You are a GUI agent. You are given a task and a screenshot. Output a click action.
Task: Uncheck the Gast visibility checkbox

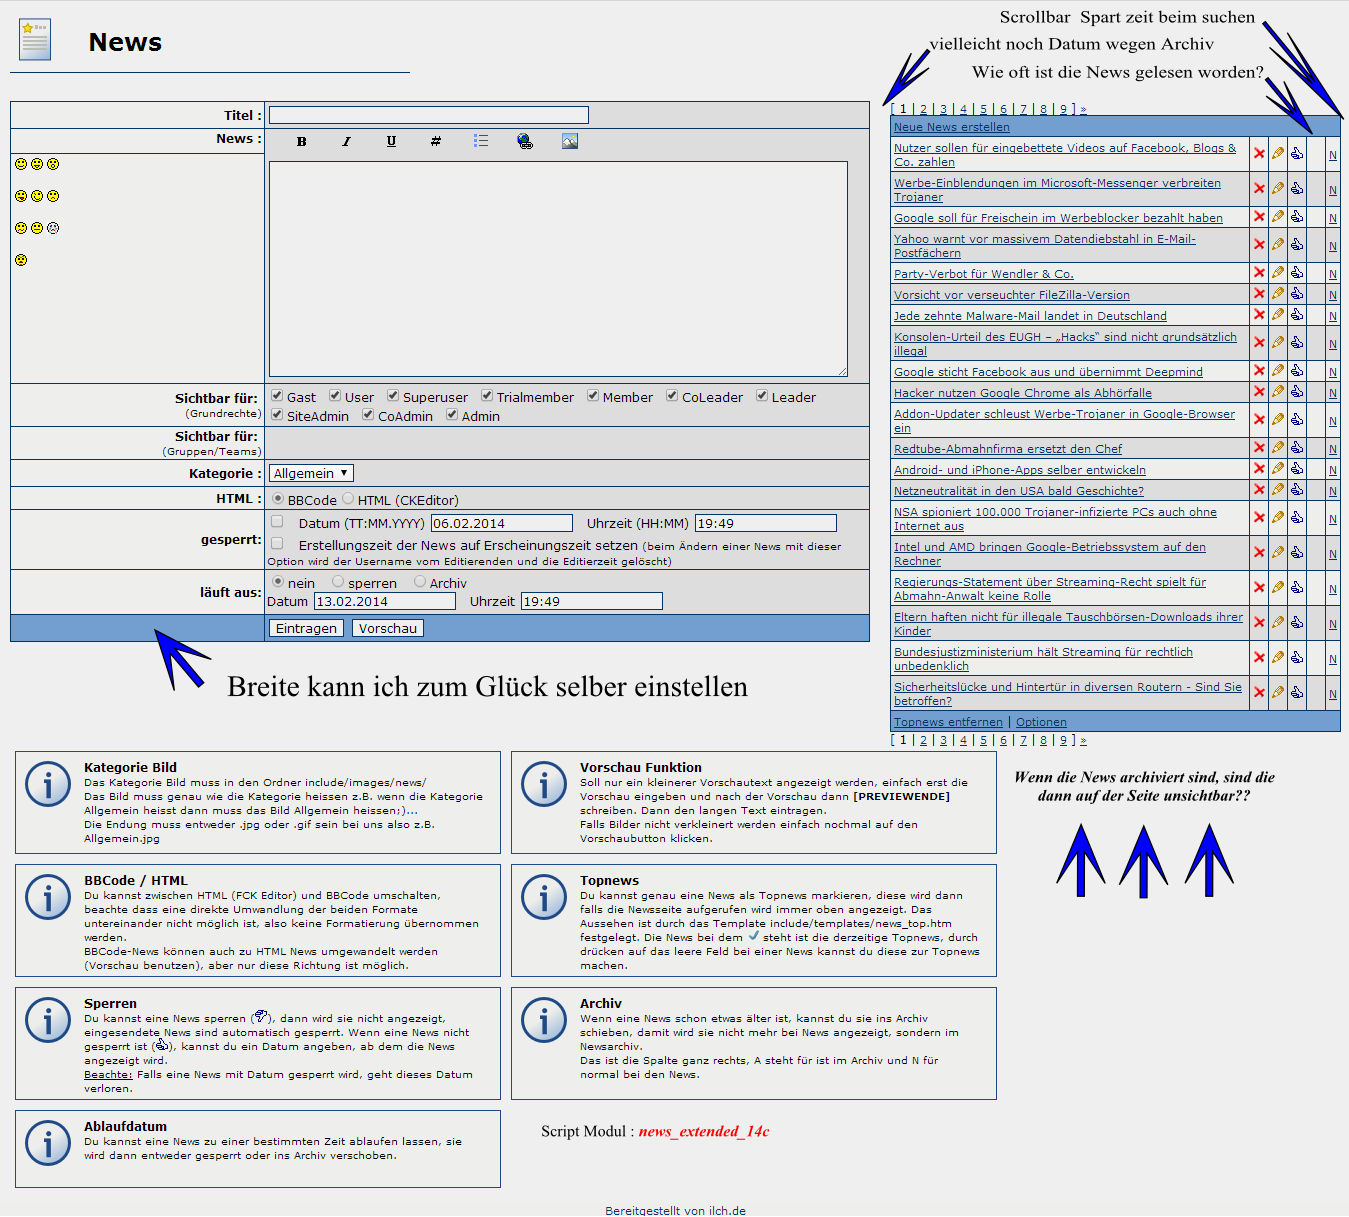click(x=277, y=396)
